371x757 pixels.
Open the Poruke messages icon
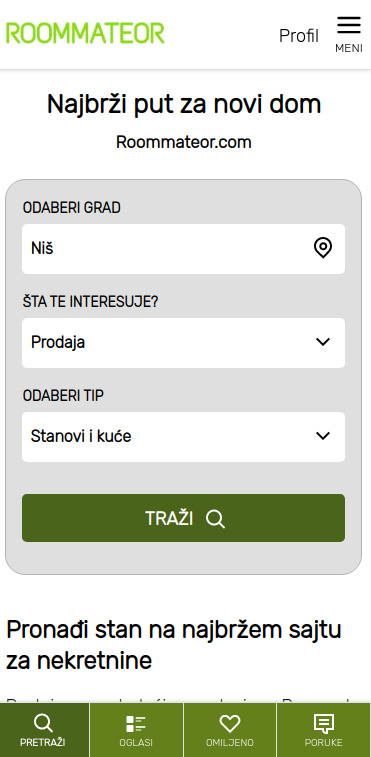click(x=323, y=724)
